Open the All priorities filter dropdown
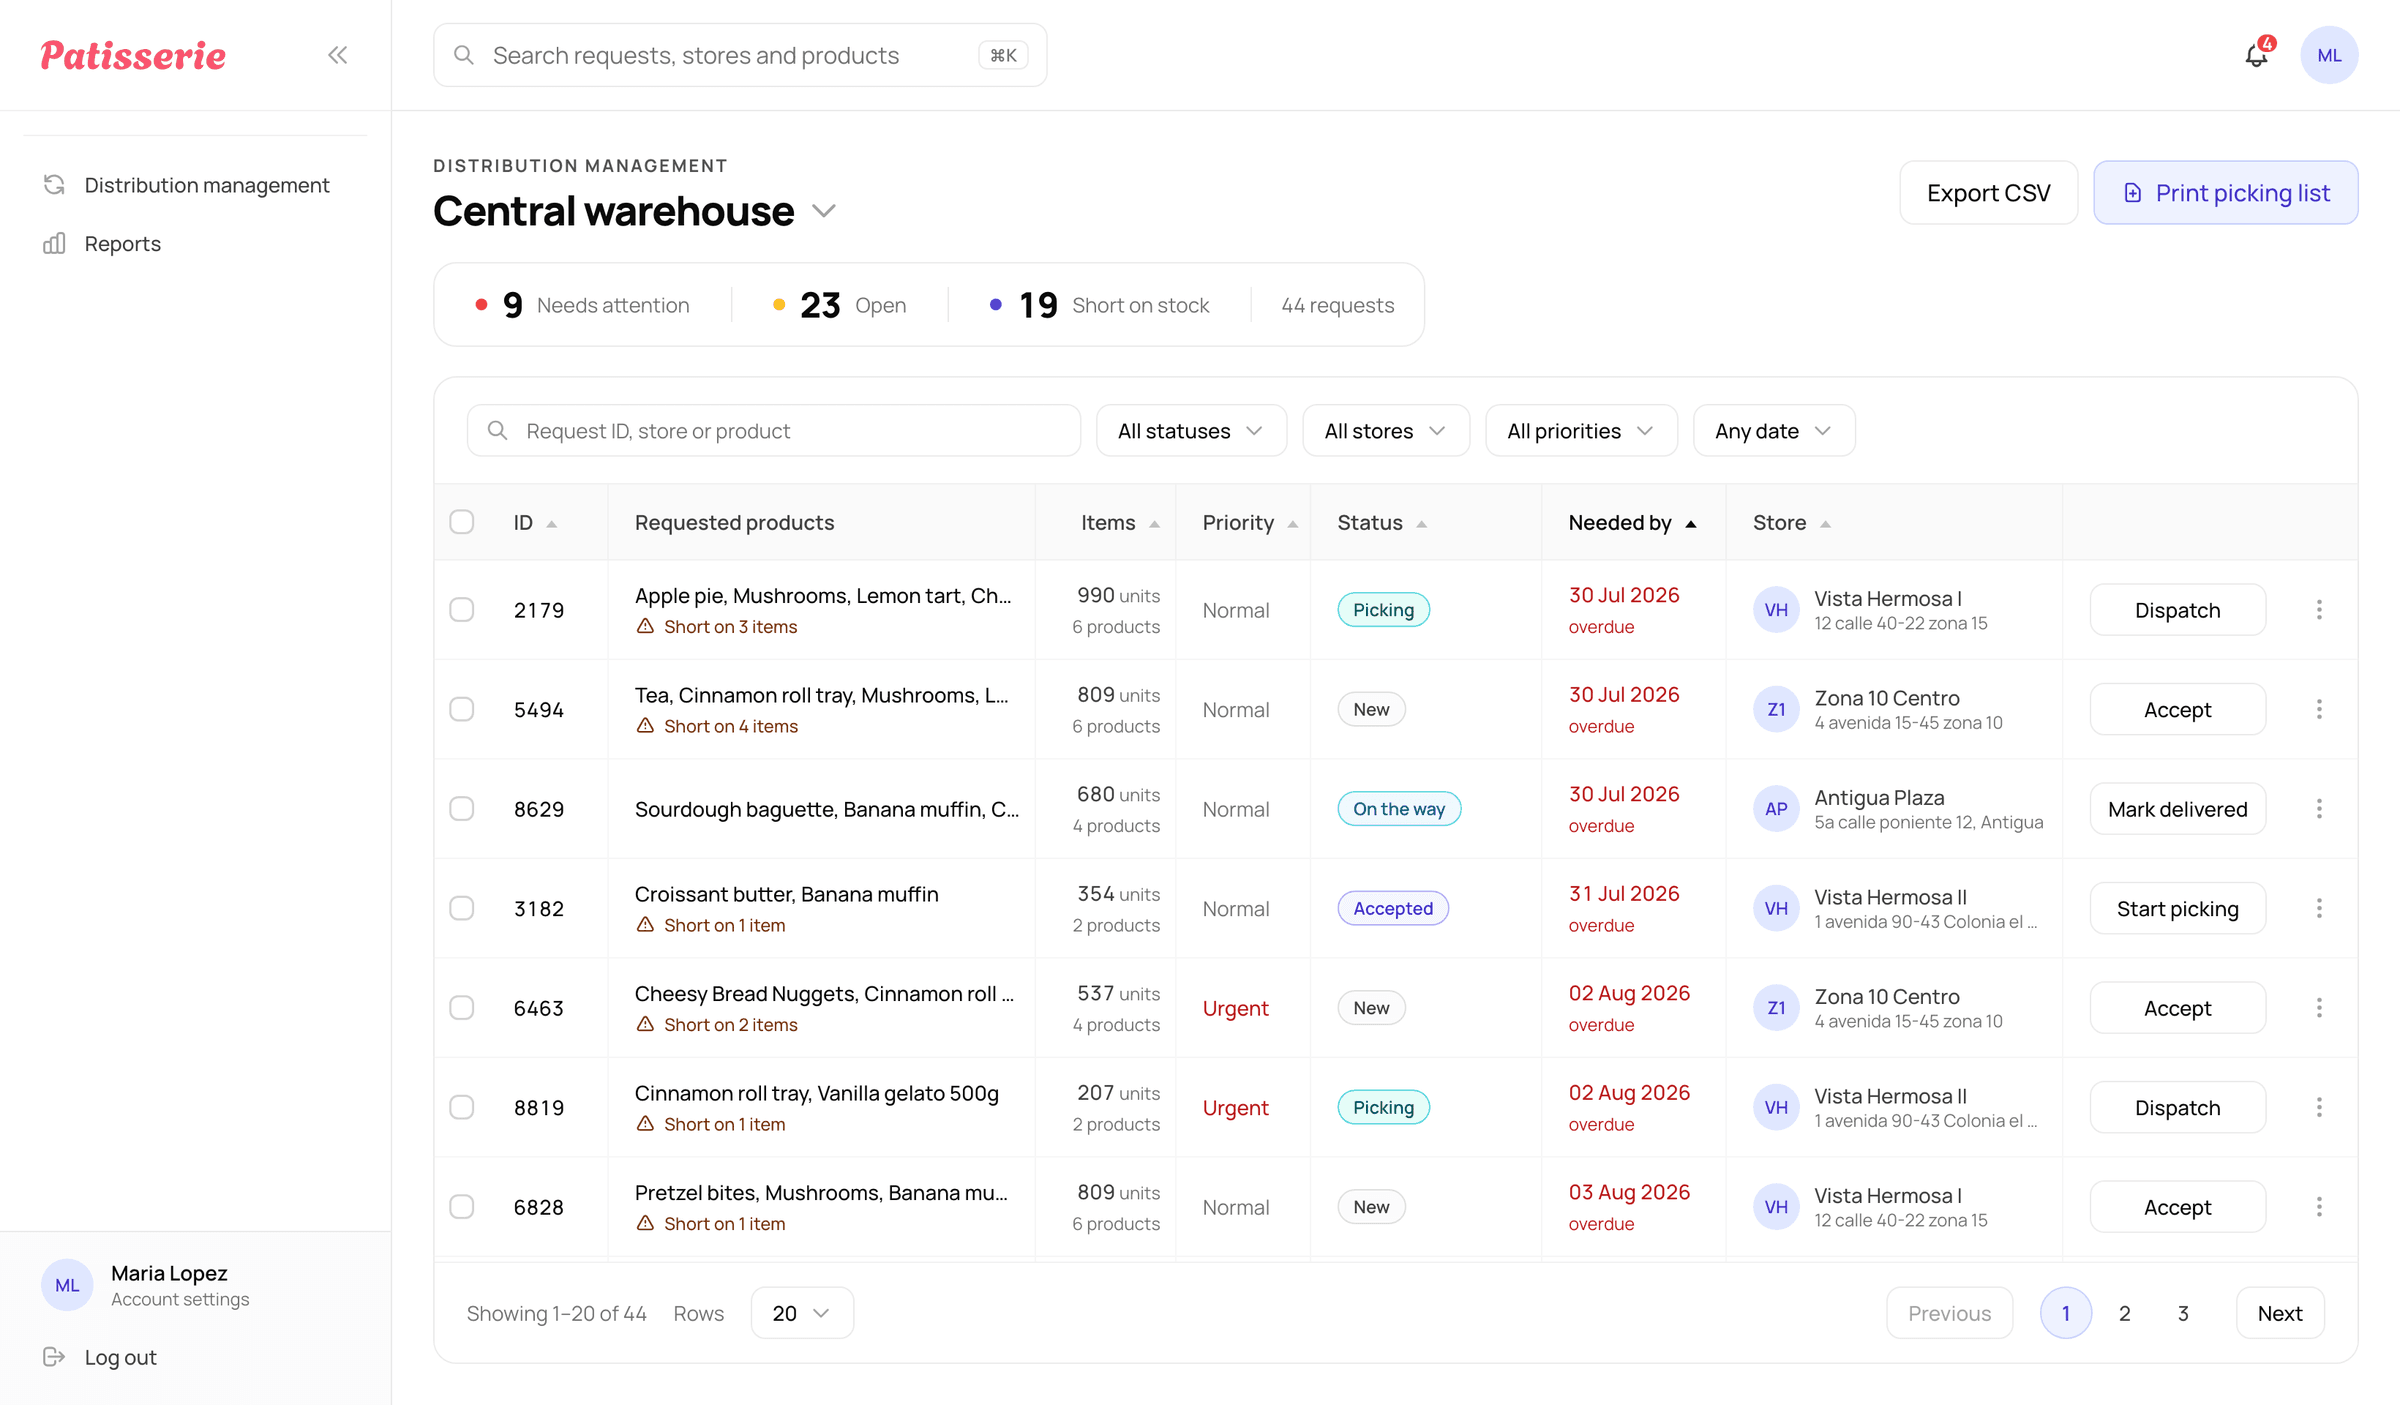2400x1405 pixels. [x=1581, y=430]
